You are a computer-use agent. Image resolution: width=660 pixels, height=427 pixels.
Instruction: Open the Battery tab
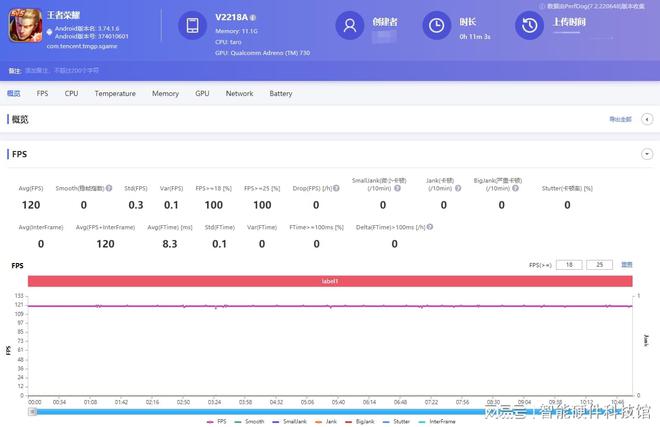(281, 93)
